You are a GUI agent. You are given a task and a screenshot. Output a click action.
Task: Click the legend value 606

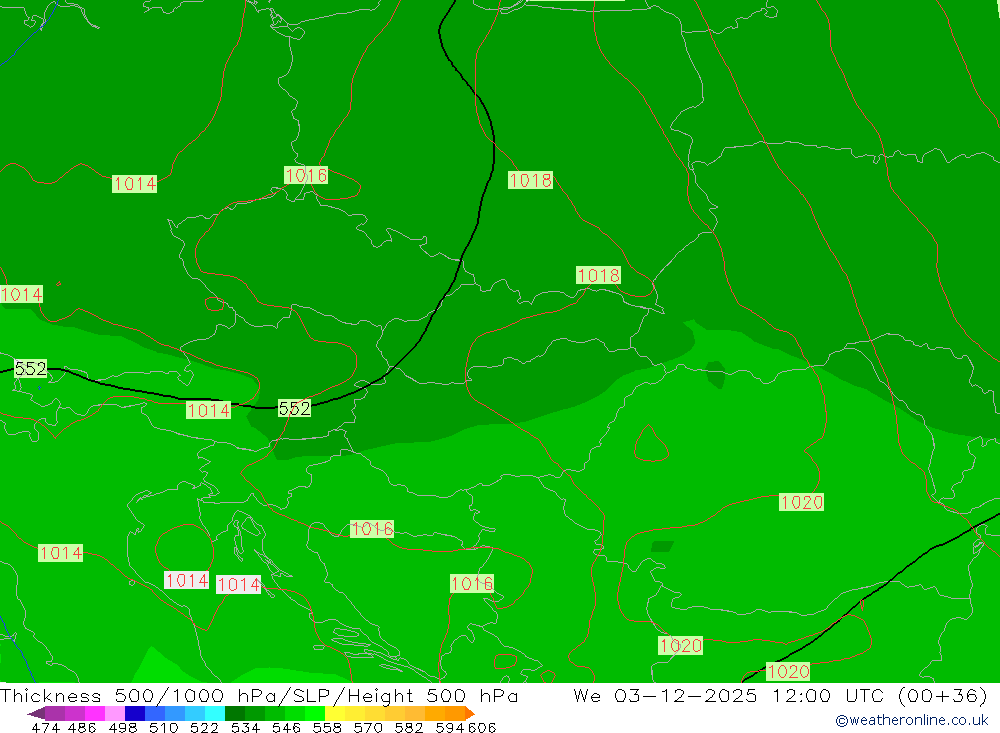point(482,727)
